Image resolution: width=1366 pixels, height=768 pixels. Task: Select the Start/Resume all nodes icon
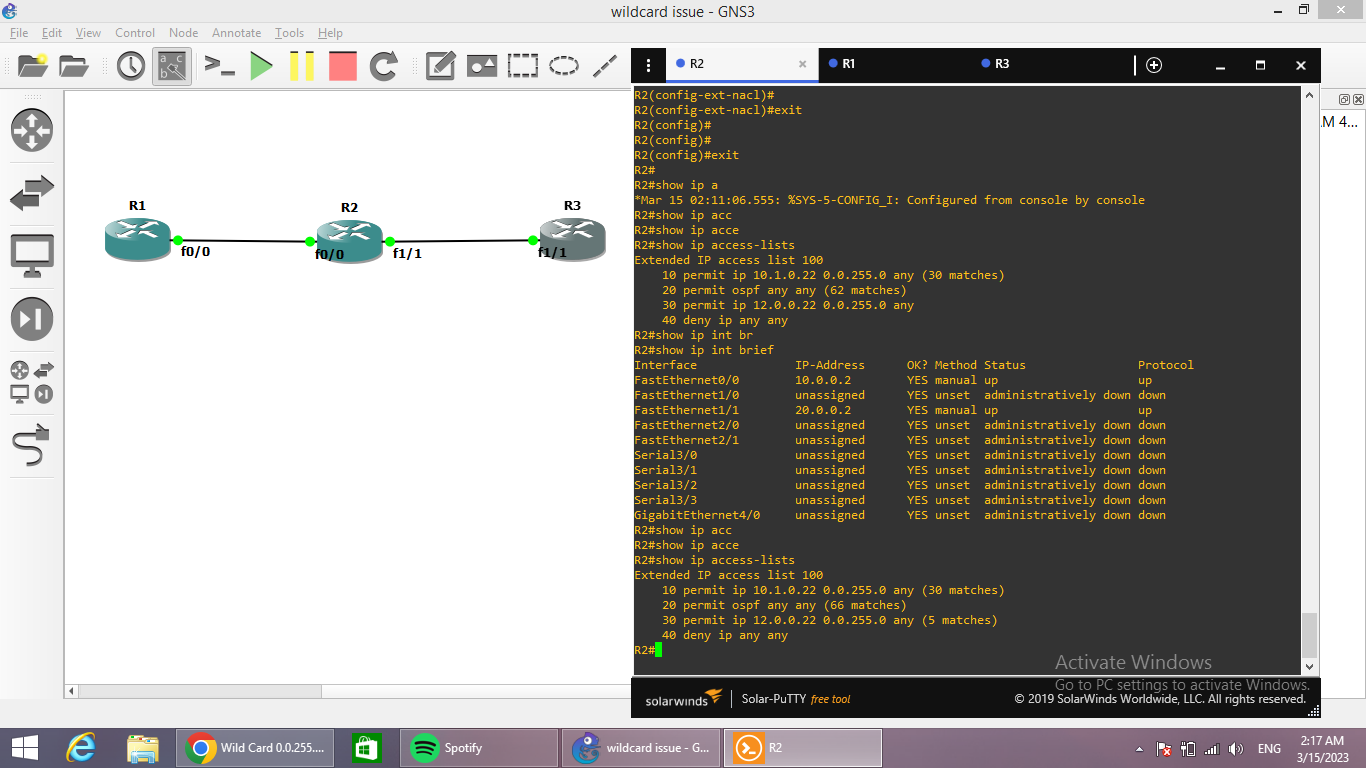click(x=262, y=64)
